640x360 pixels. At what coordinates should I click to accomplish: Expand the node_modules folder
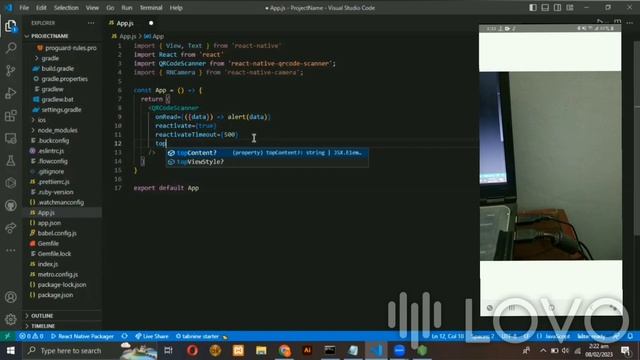pos(57,130)
